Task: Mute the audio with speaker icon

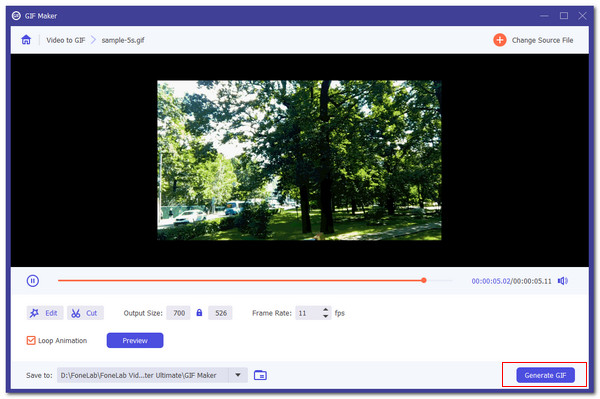Action: click(x=562, y=281)
